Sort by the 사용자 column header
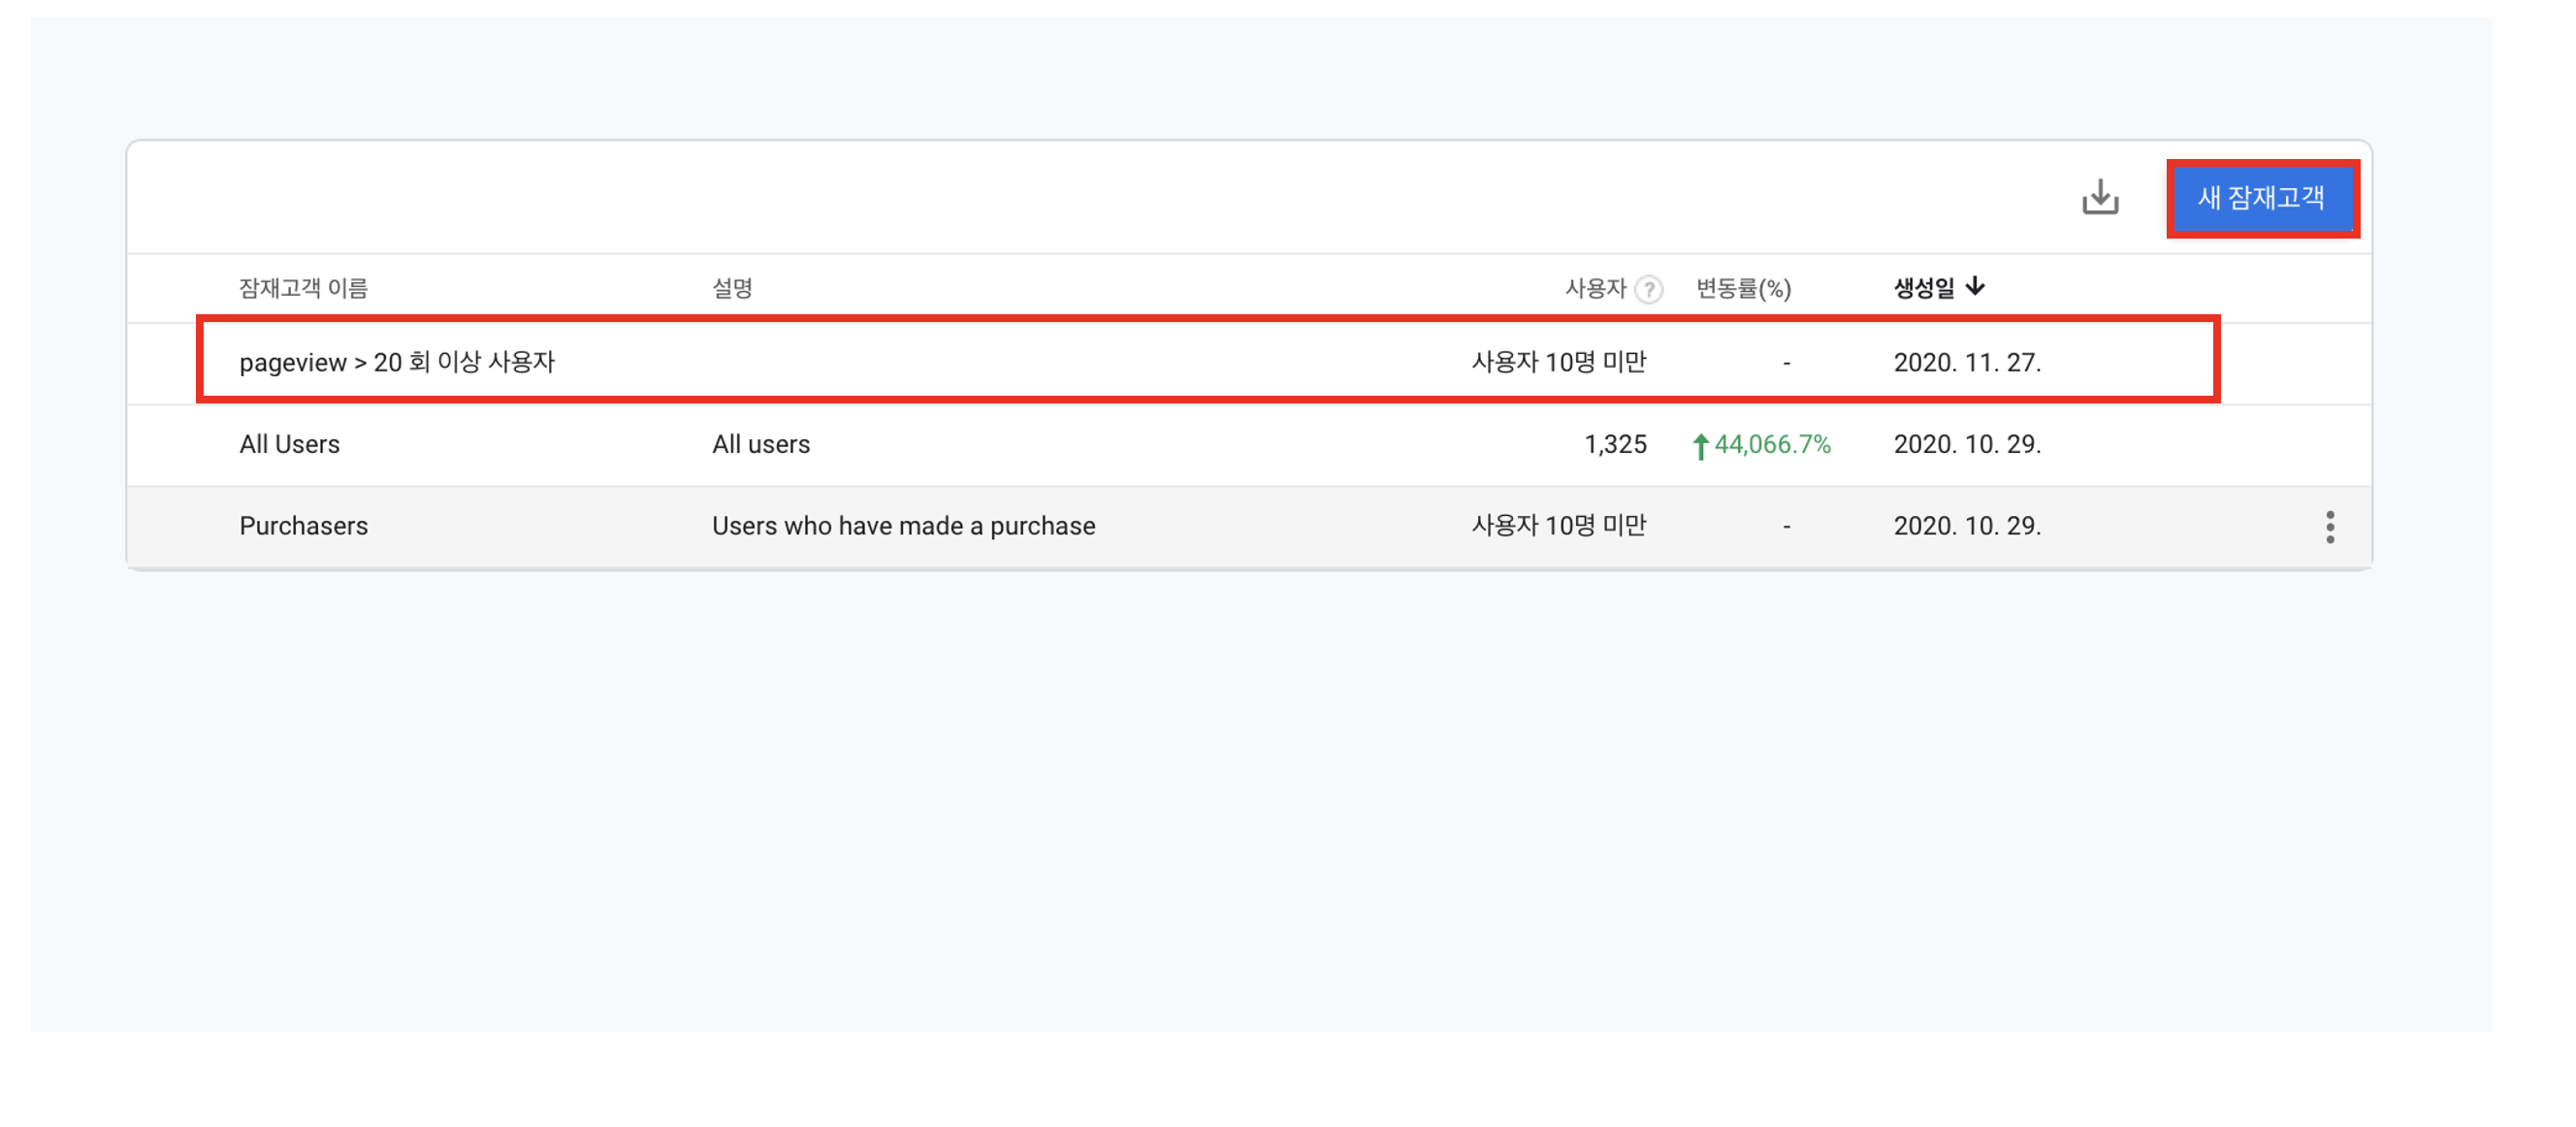The width and height of the screenshot is (2576, 1127). tap(1595, 289)
